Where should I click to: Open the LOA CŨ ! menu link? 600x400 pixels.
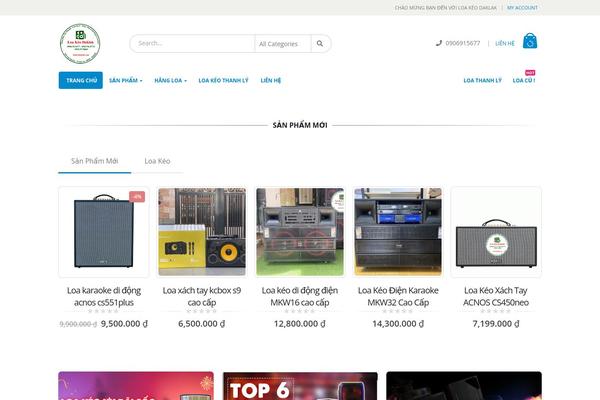point(524,80)
